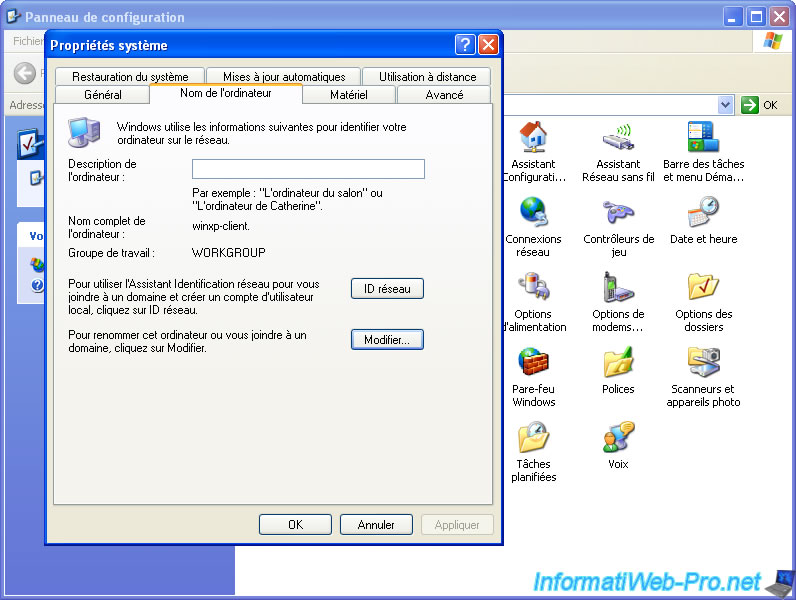Click the winxp-client. computer name text
Screen dimensions: 796x600
[221, 226]
